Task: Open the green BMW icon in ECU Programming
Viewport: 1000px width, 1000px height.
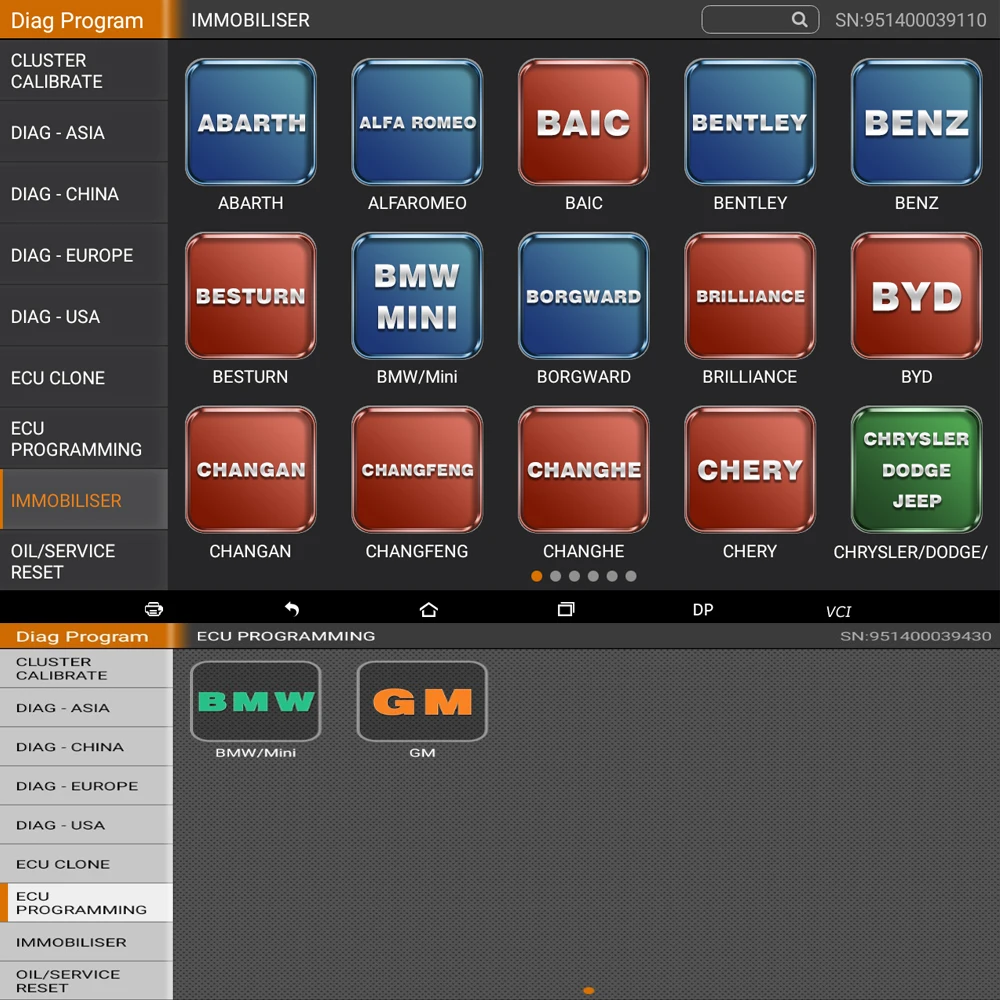Action: point(256,701)
